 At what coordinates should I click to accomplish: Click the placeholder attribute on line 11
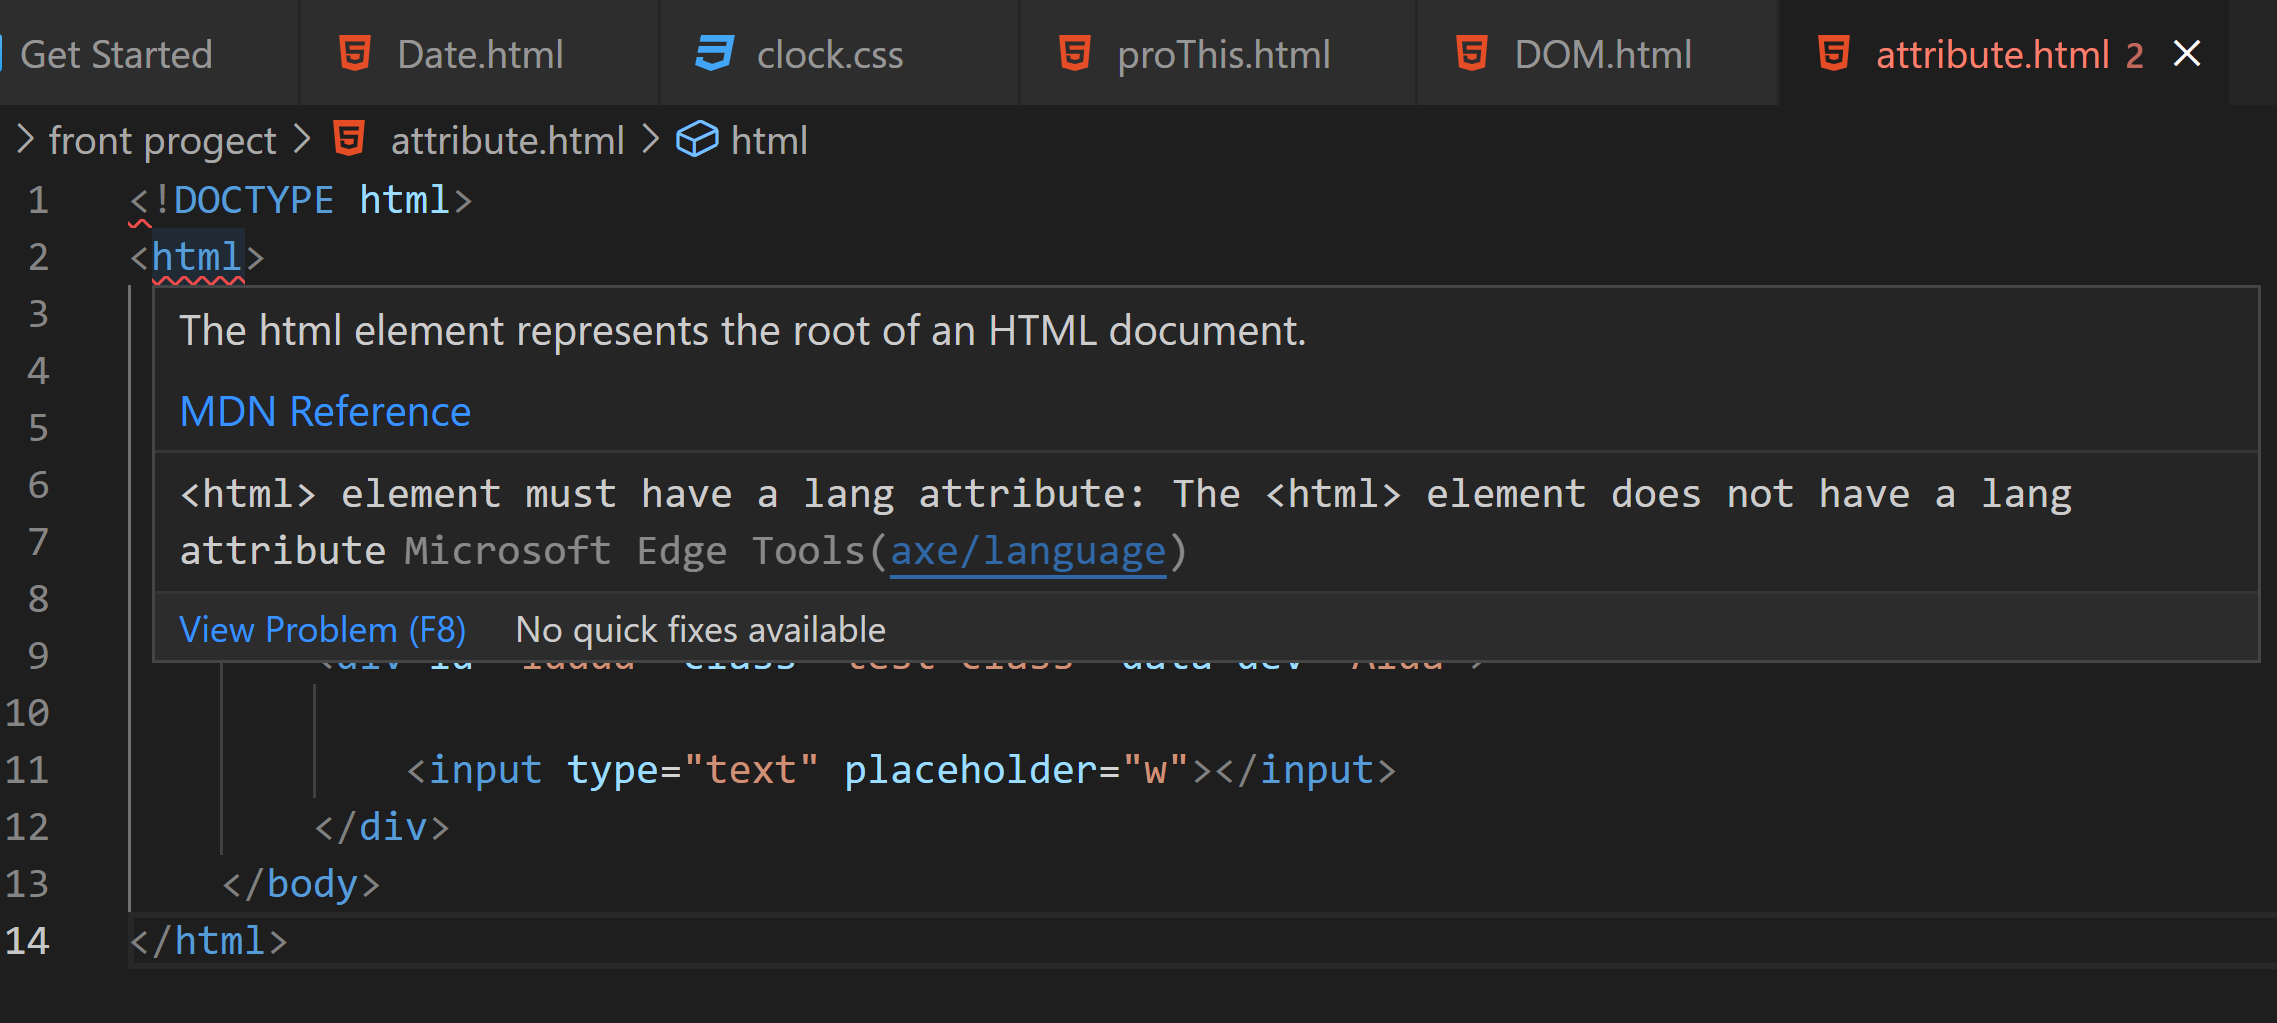pyautogui.click(x=970, y=771)
